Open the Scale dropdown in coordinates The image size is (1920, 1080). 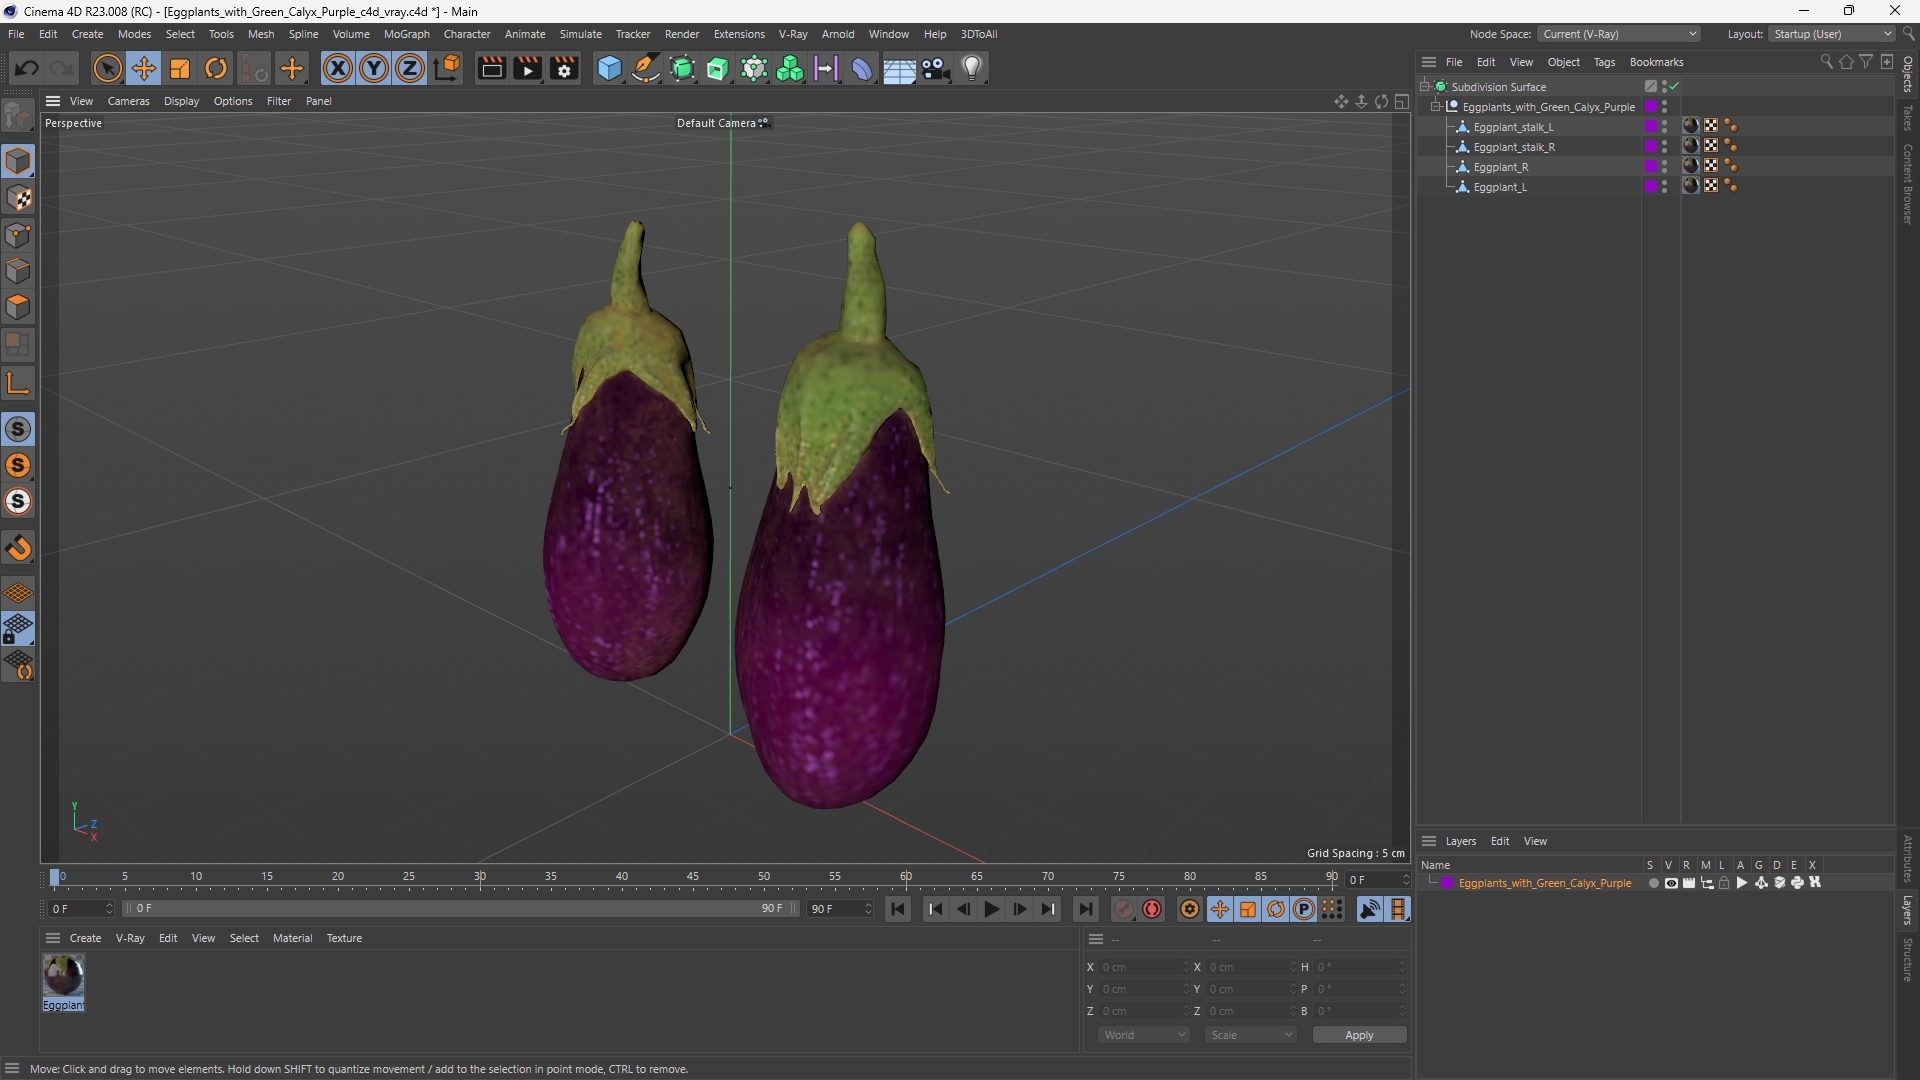[x=1250, y=1035]
